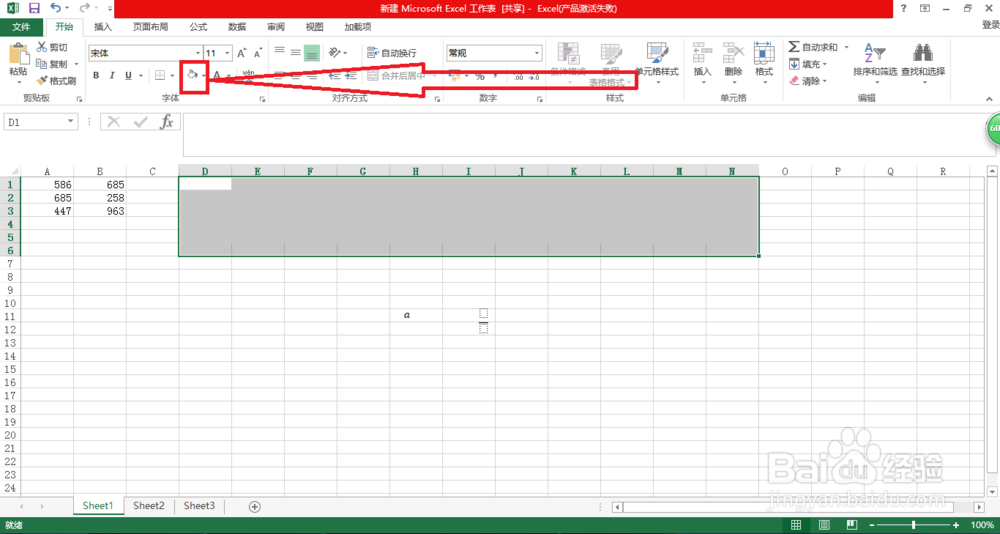The image size is (1000, 534).
Task: Open the borders dropdown arrow
Action: (172, 76)
